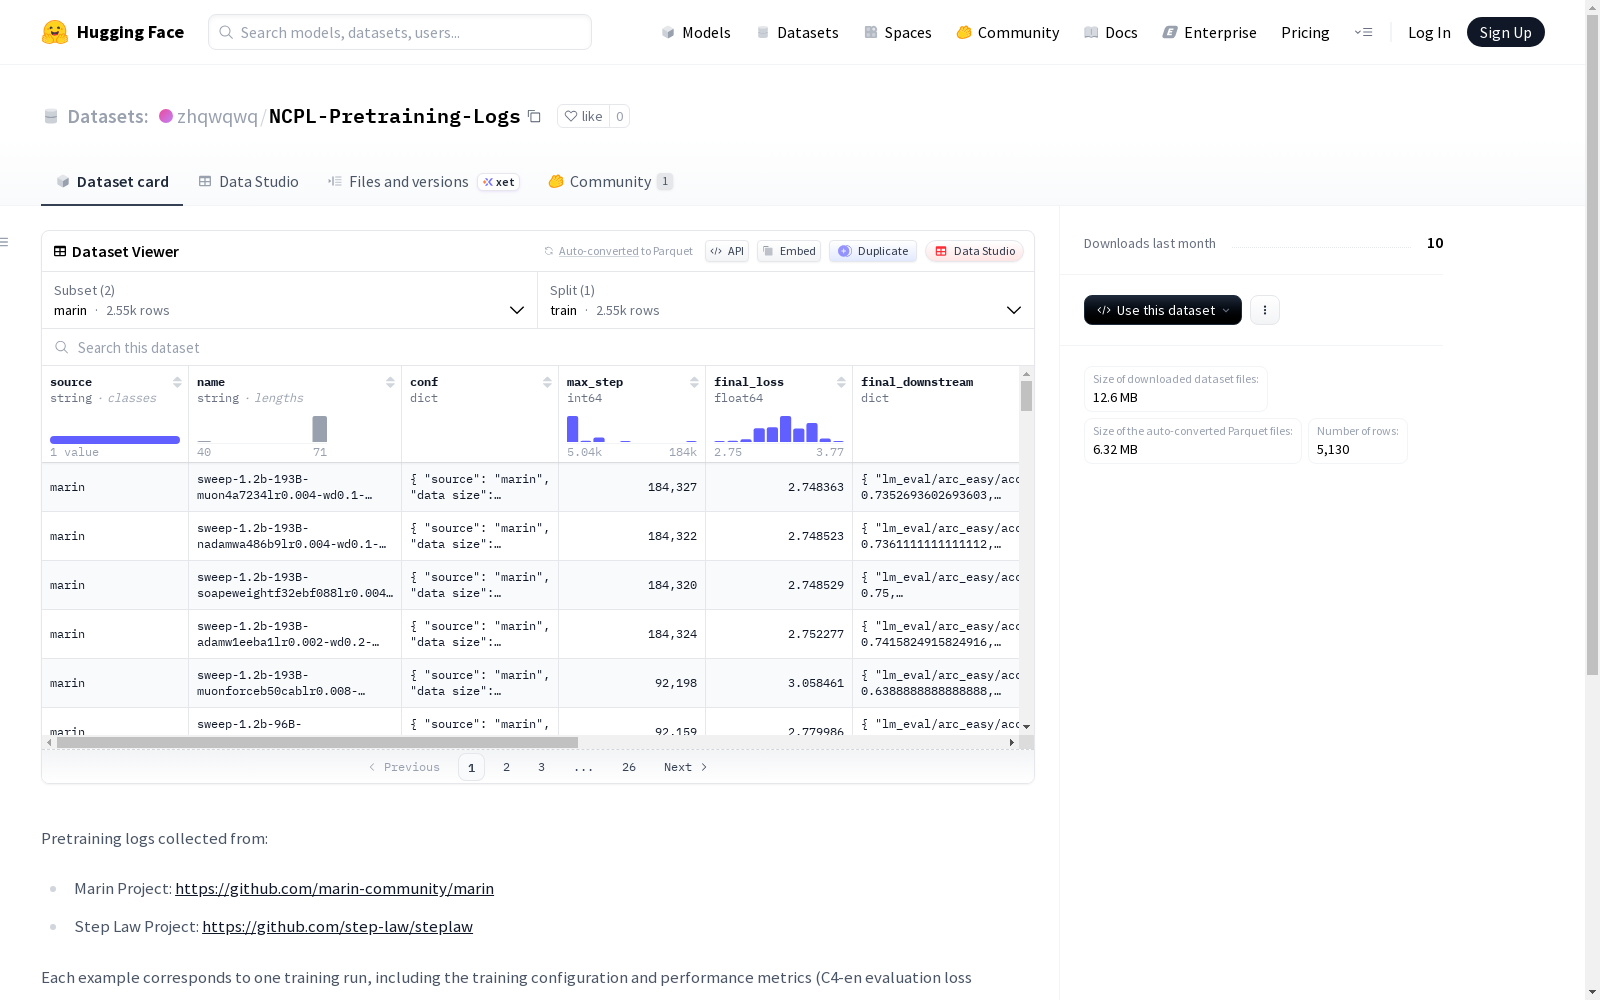Copy dataset name with the copy icon
The height and width of the screenshot is (1000, 1600).
[535, 116]
